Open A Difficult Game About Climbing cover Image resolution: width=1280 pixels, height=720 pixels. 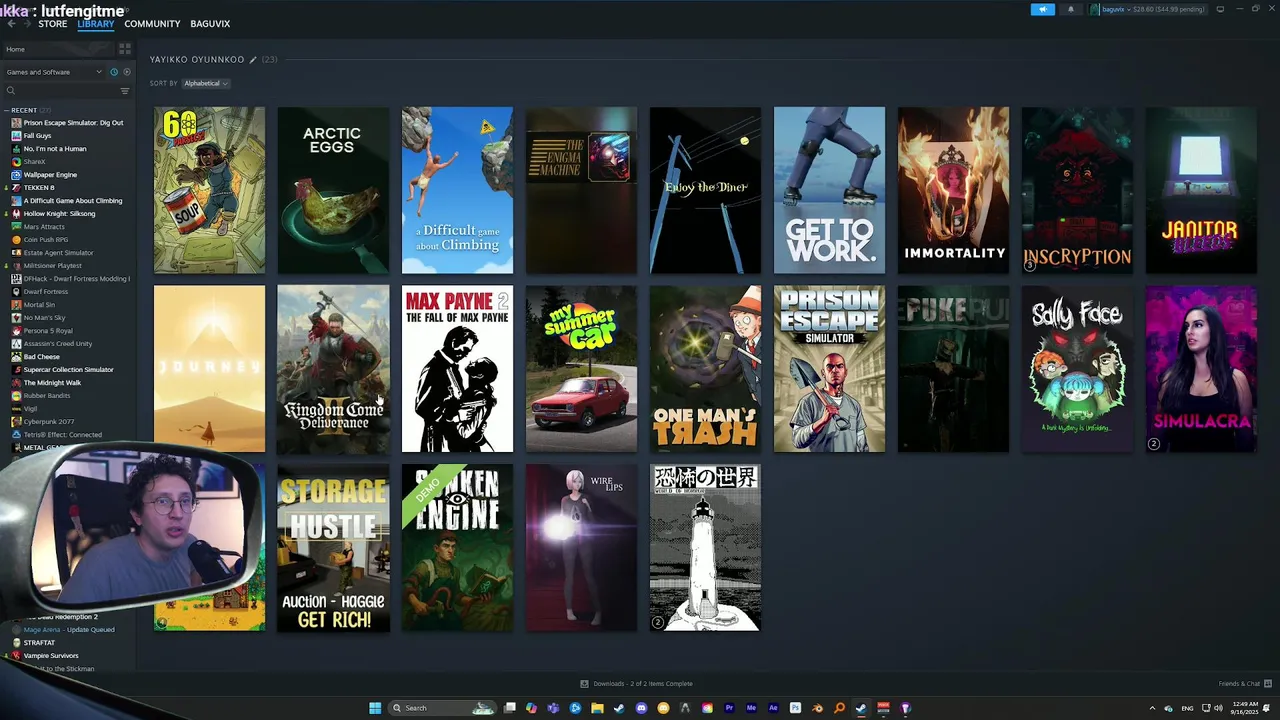click(x=457, y=190)
